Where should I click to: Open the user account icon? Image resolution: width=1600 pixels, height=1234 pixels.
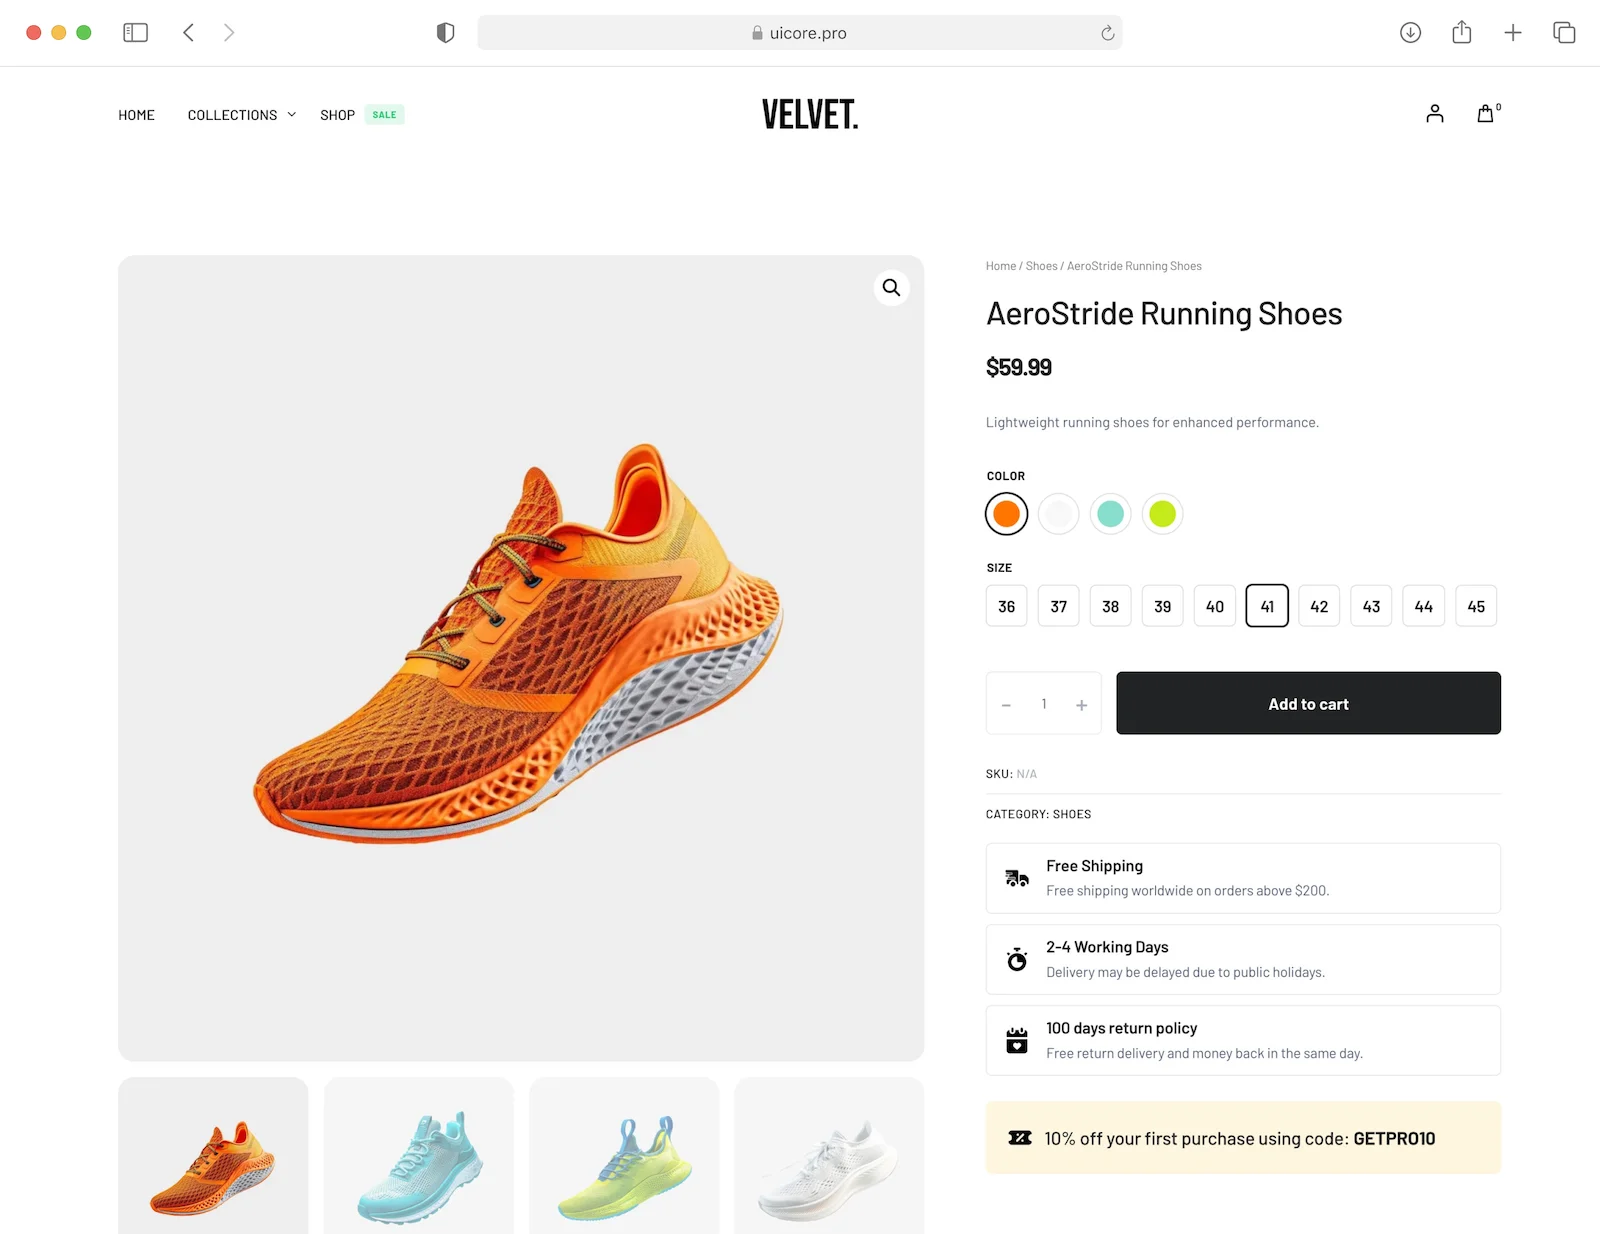click(1435, 114)
